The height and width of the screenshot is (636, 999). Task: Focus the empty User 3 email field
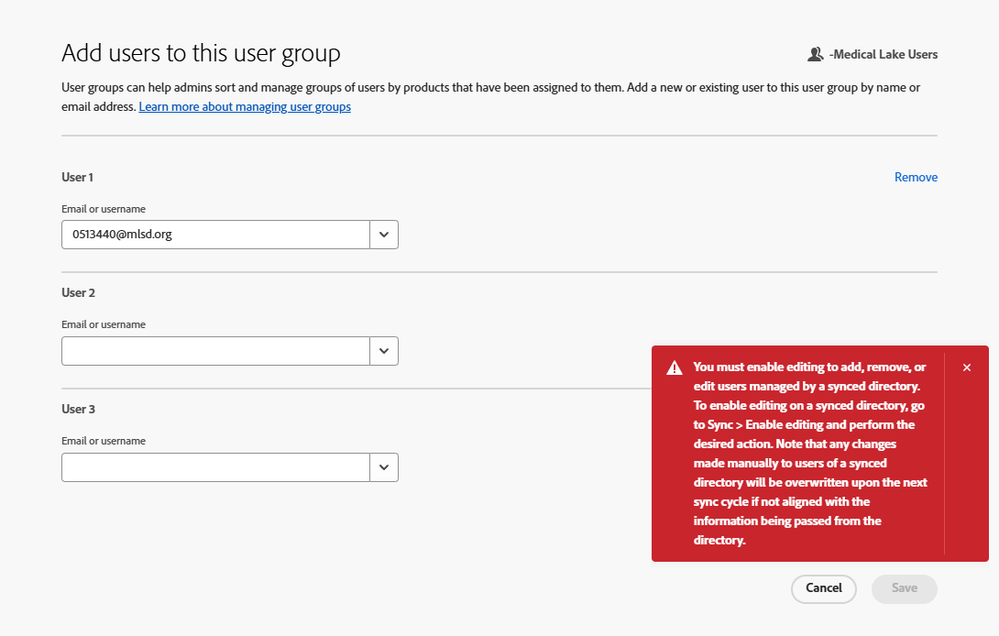pos(215,467)
